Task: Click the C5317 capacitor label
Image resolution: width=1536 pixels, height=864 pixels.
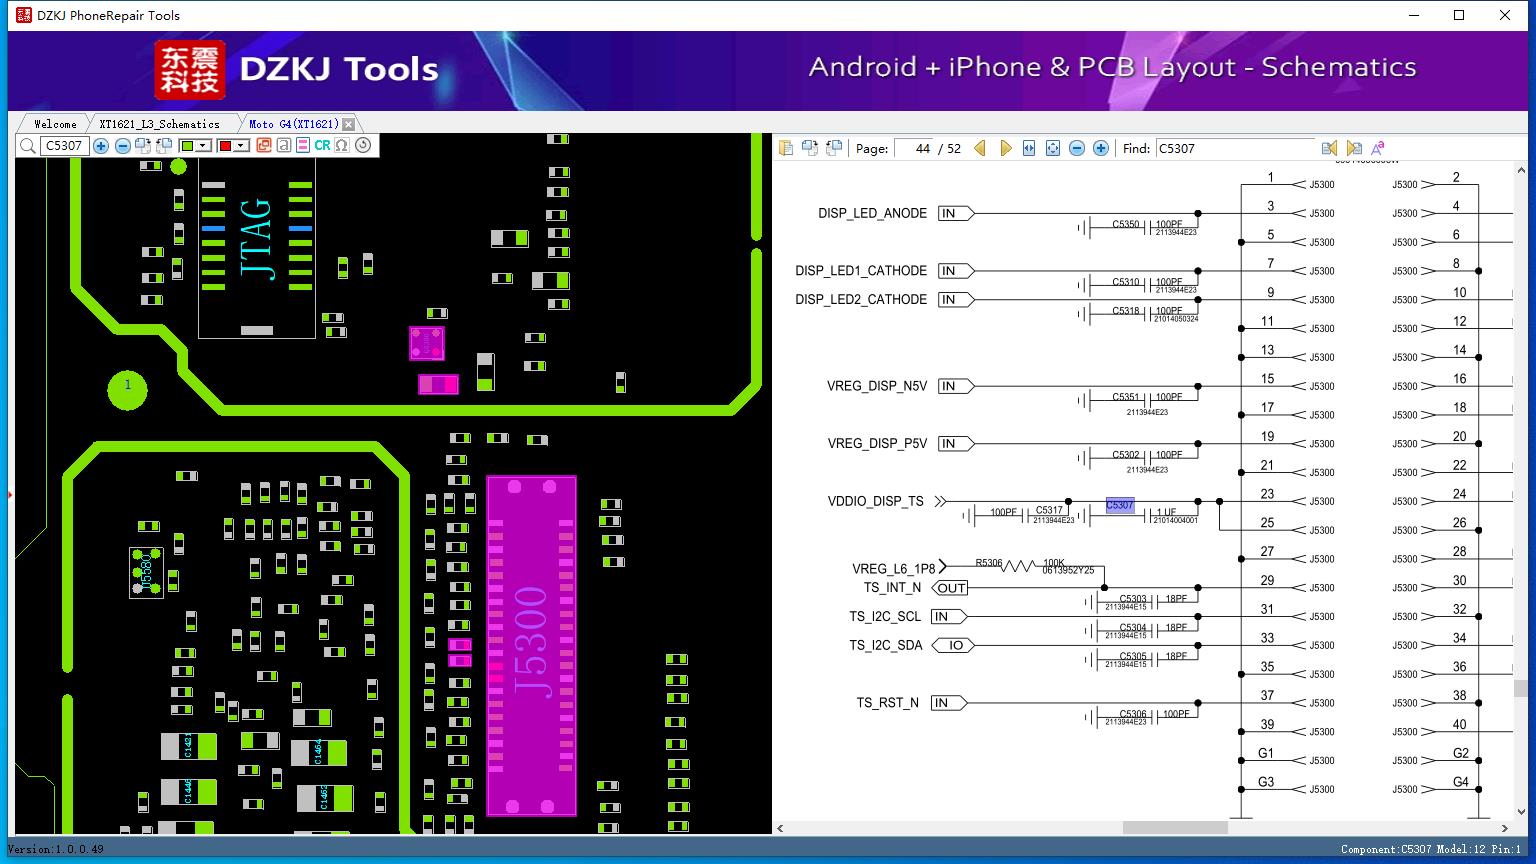Action: click(x=1050, y=511)
